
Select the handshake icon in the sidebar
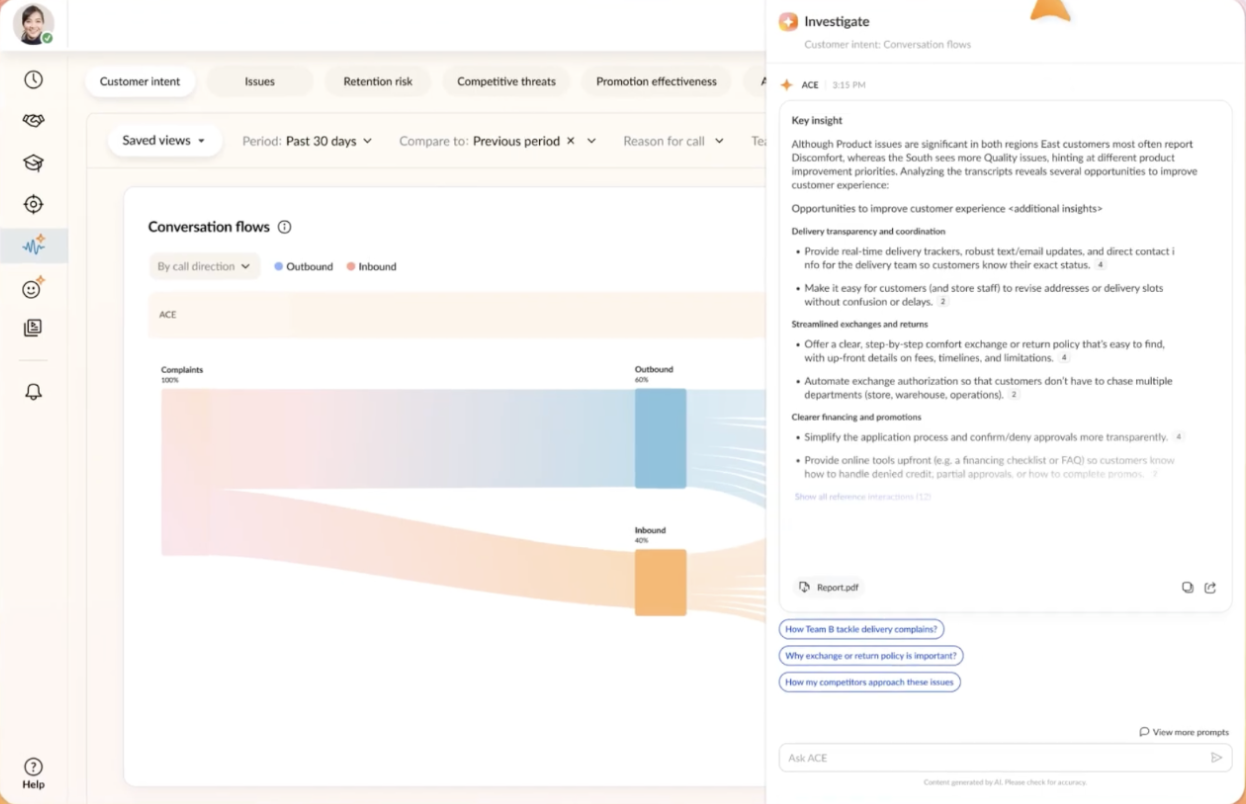33,120
